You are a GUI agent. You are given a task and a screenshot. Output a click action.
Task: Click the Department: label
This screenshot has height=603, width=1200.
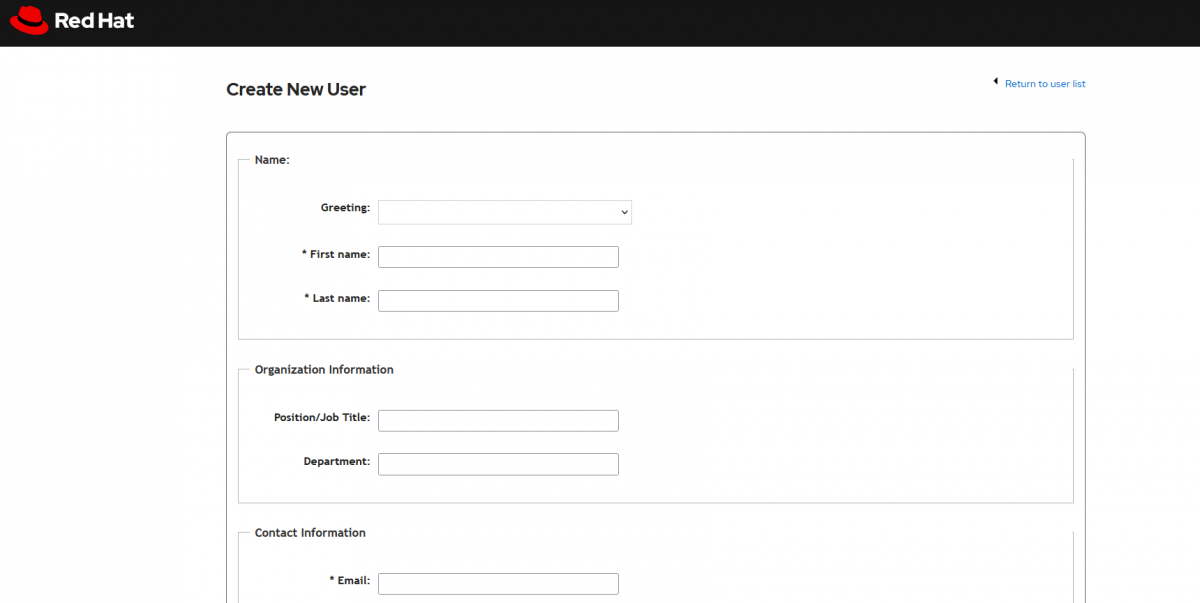point(337,461)
